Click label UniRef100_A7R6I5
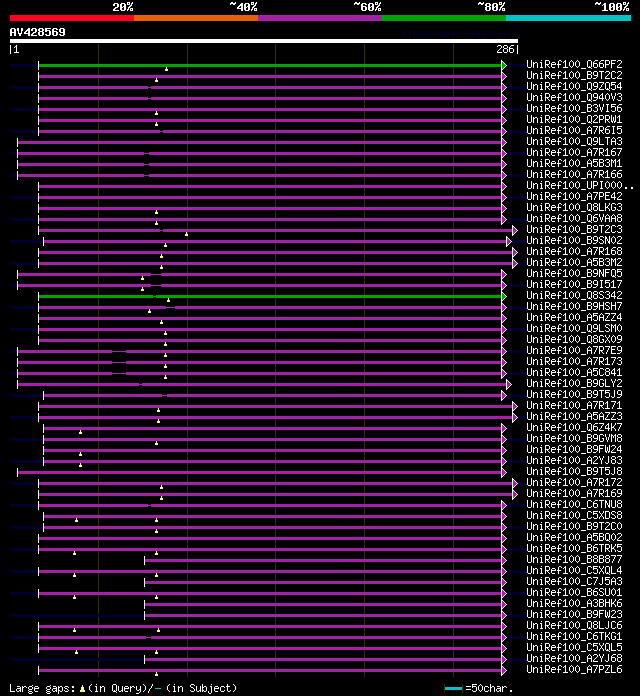The image size is (640, 696). (574, 130)
